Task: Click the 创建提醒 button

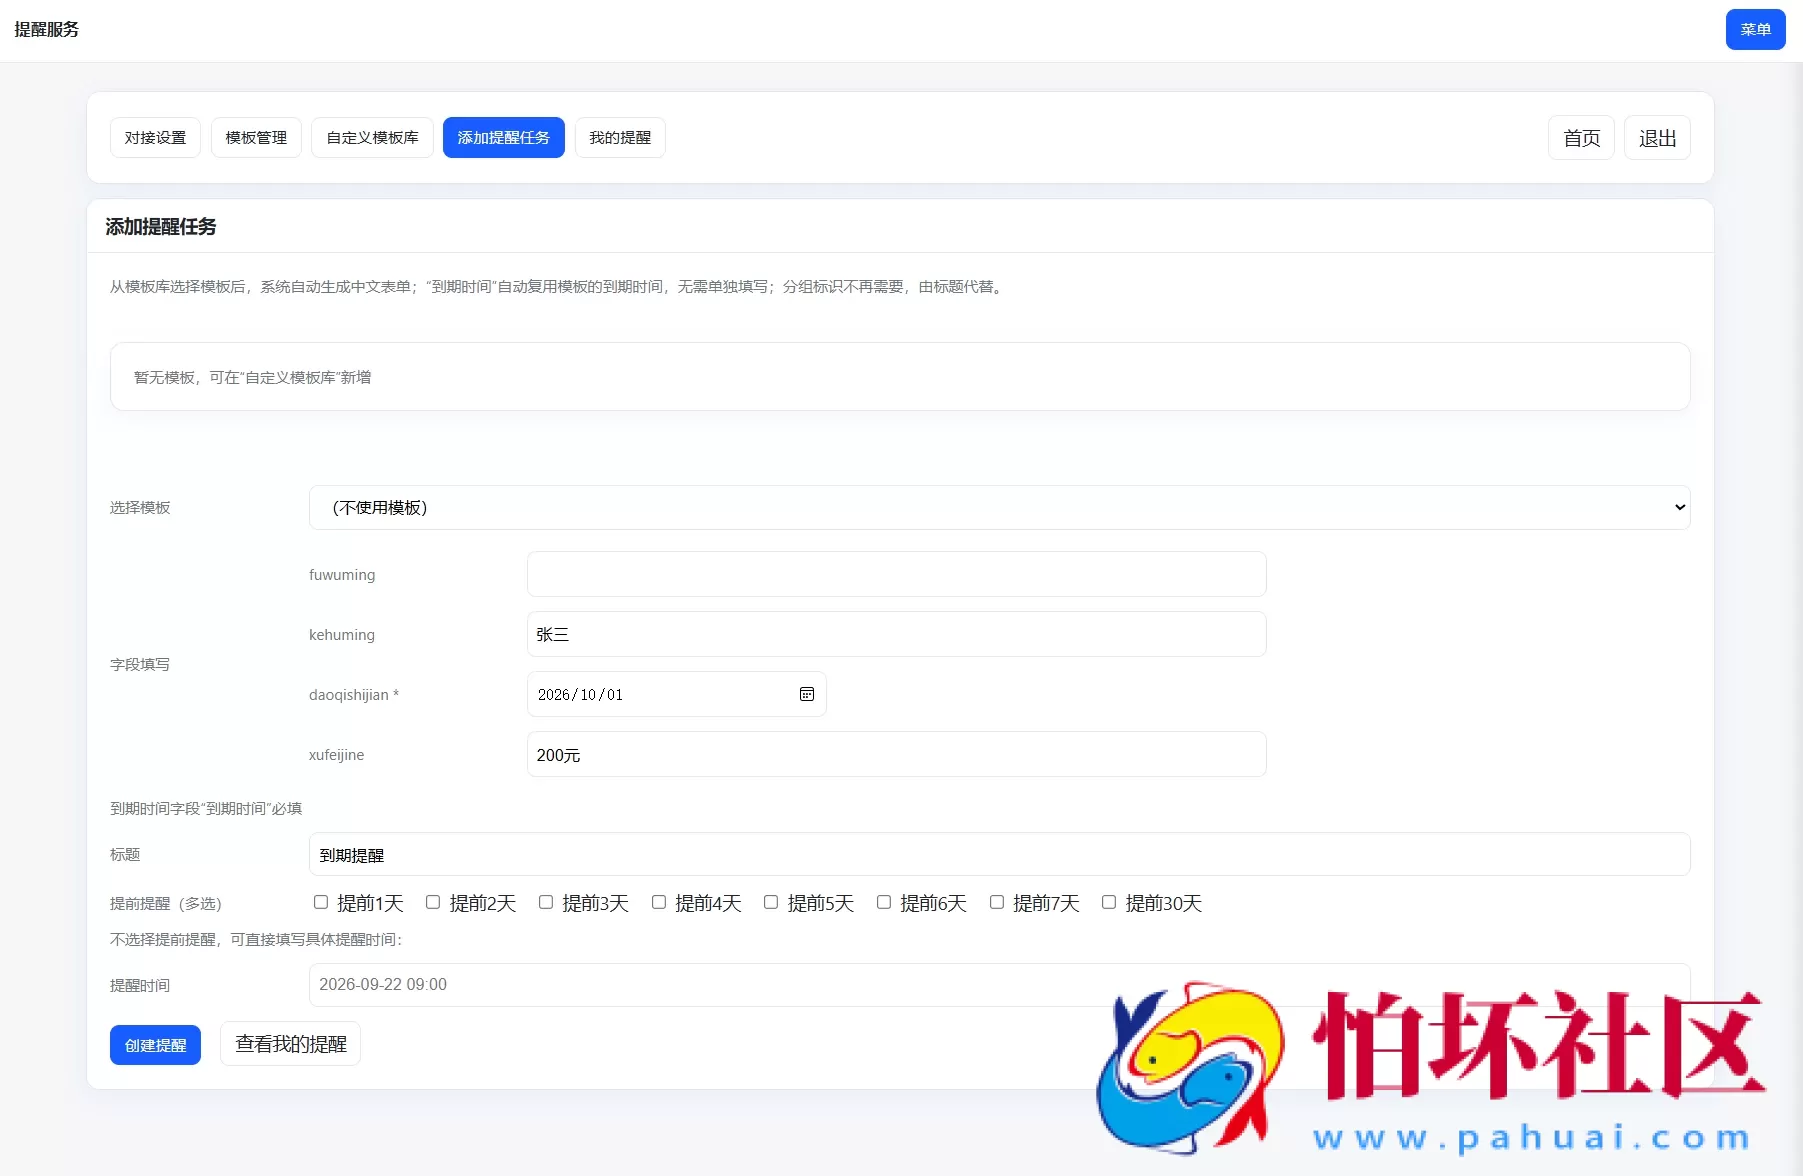Action: tap(155, 1044)
